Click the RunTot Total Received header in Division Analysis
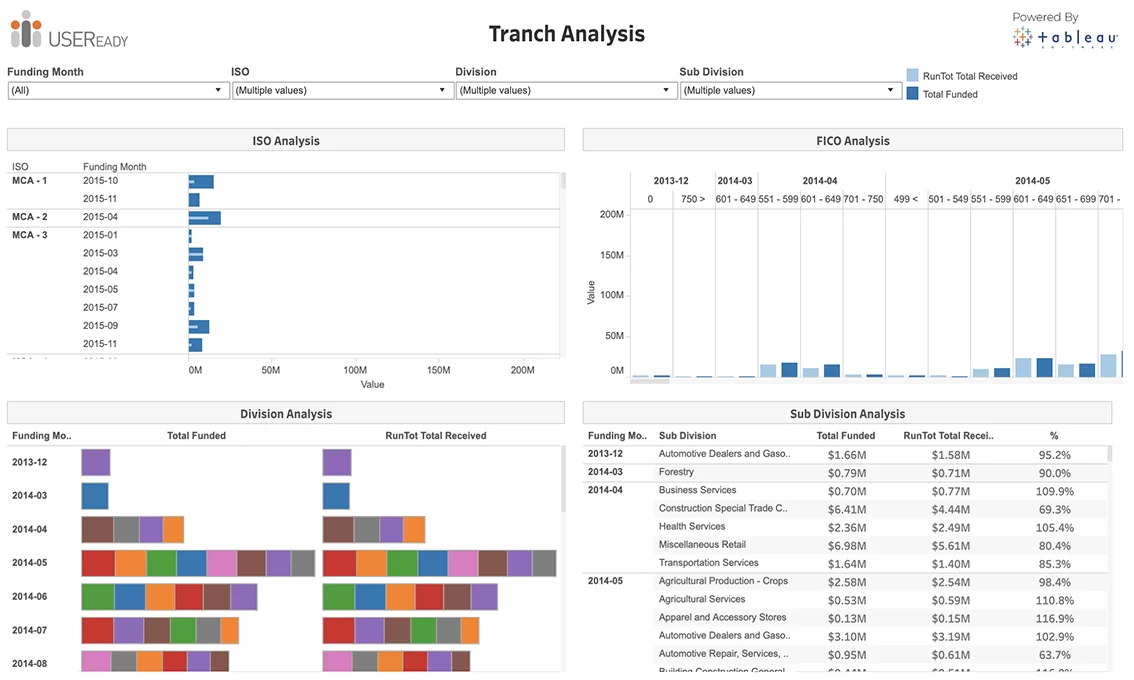Viewport: 1134px width, 680px height. (435, 435)
